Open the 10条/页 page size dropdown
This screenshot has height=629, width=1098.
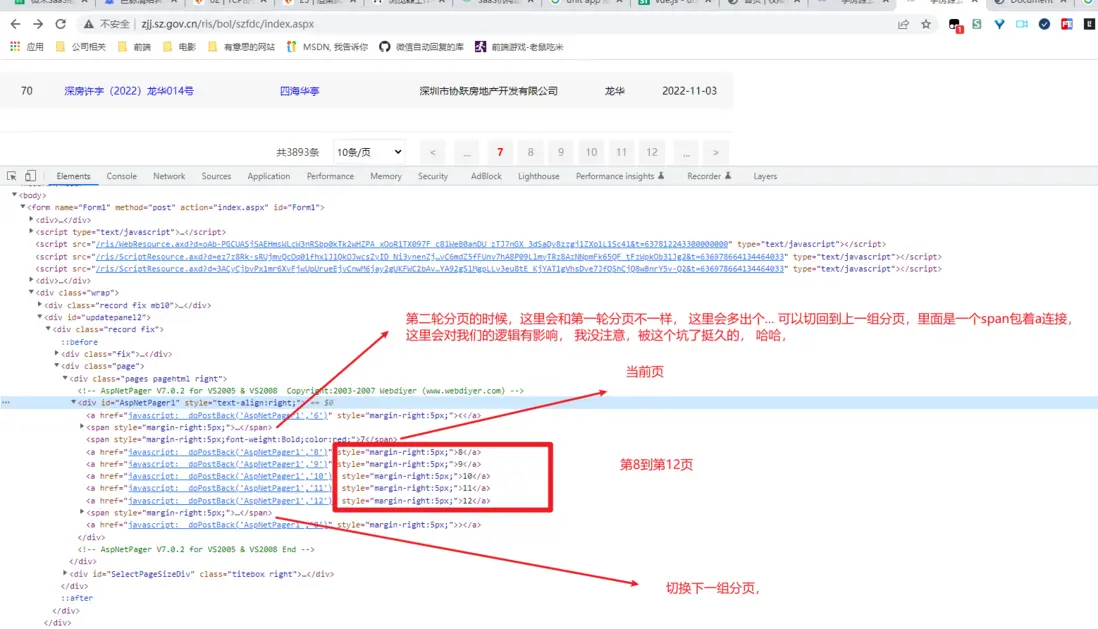[368, 152]
